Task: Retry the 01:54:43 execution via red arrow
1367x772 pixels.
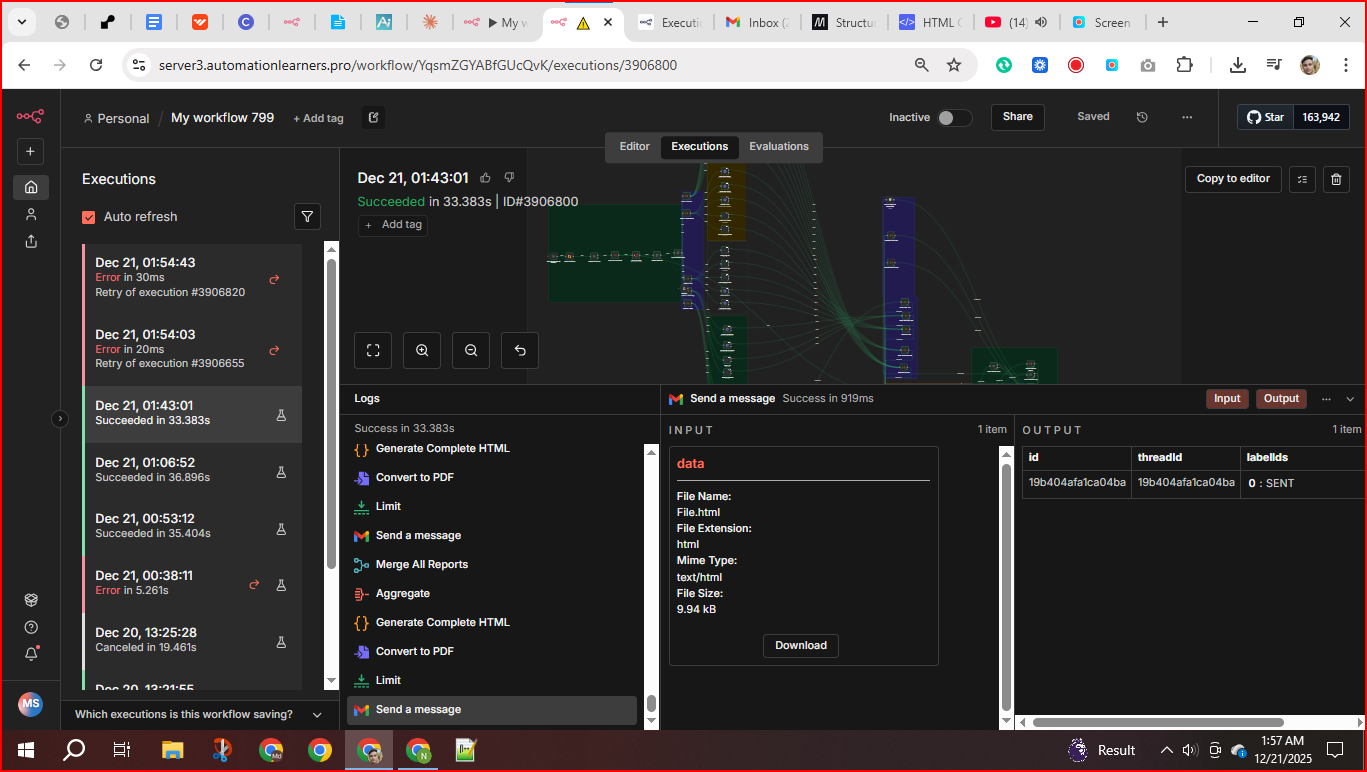Action: (274, 279)
